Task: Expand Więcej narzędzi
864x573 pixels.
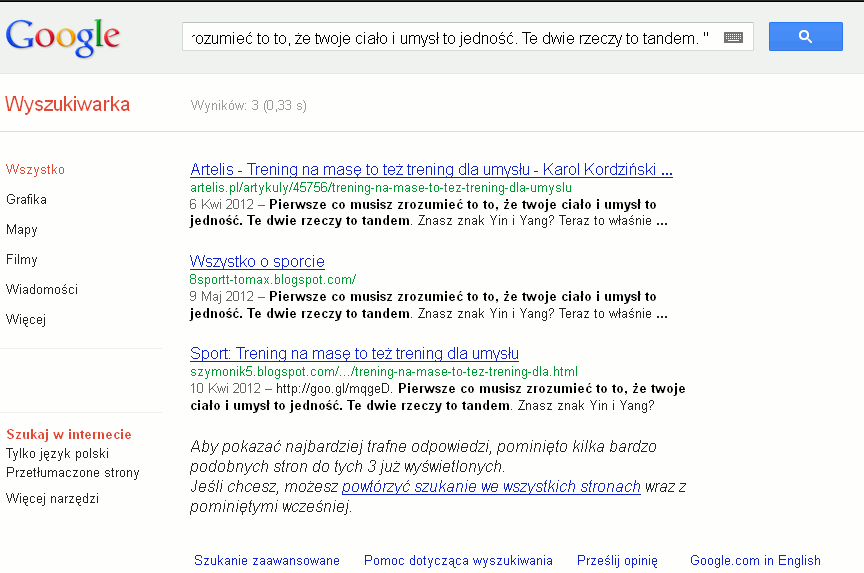Action: (52, 499)
